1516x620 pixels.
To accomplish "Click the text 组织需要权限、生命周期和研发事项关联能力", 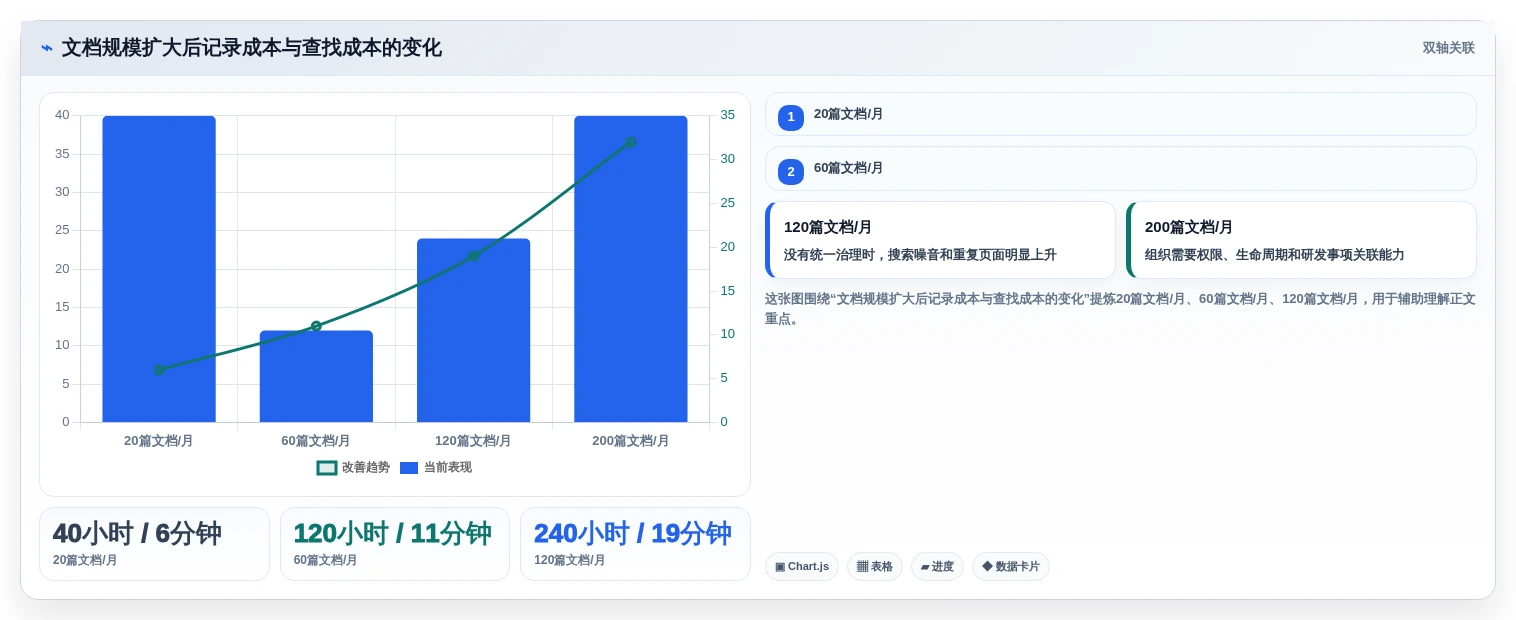I will click(x=1275, y=255).
